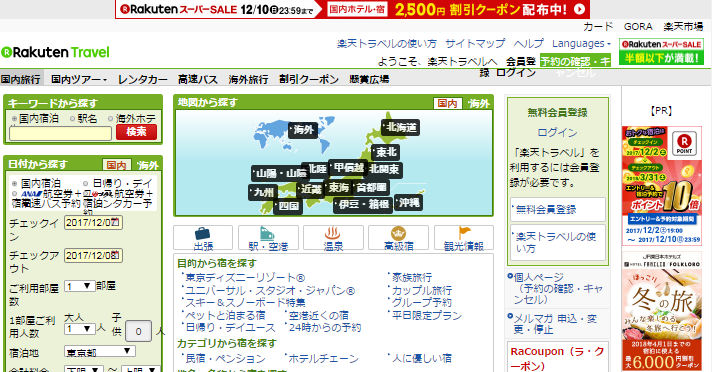The height and width of the screenshot is (372, 712).
Task: Click the 楽天トラベルの使い方 box button
Action: (x=558, y=243)
